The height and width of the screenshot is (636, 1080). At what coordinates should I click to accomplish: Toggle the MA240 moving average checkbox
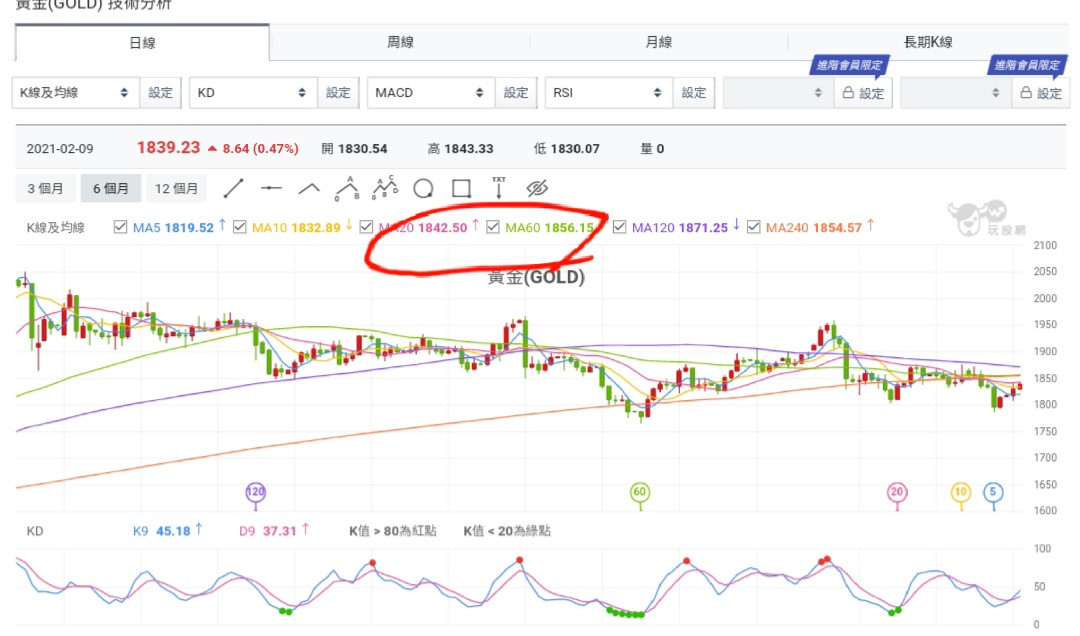point(754,228)
